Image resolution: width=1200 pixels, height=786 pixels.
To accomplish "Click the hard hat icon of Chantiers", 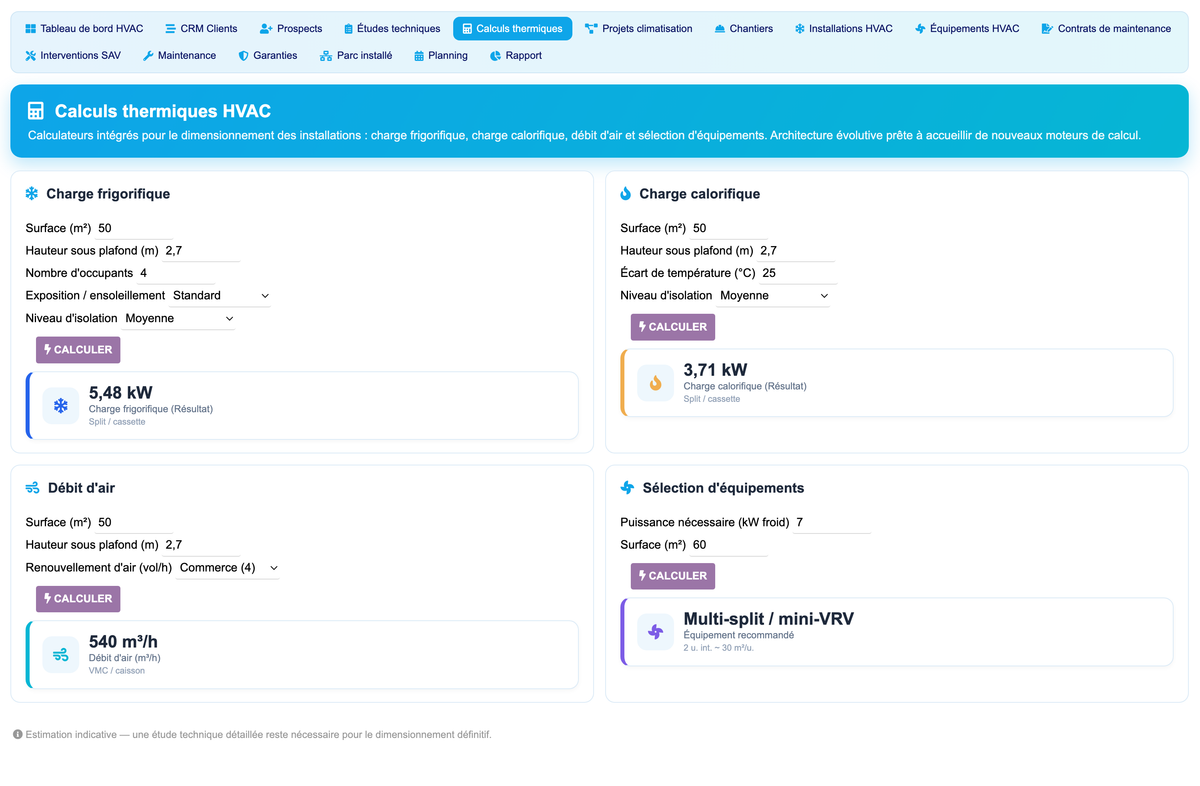I will (720, 29).
